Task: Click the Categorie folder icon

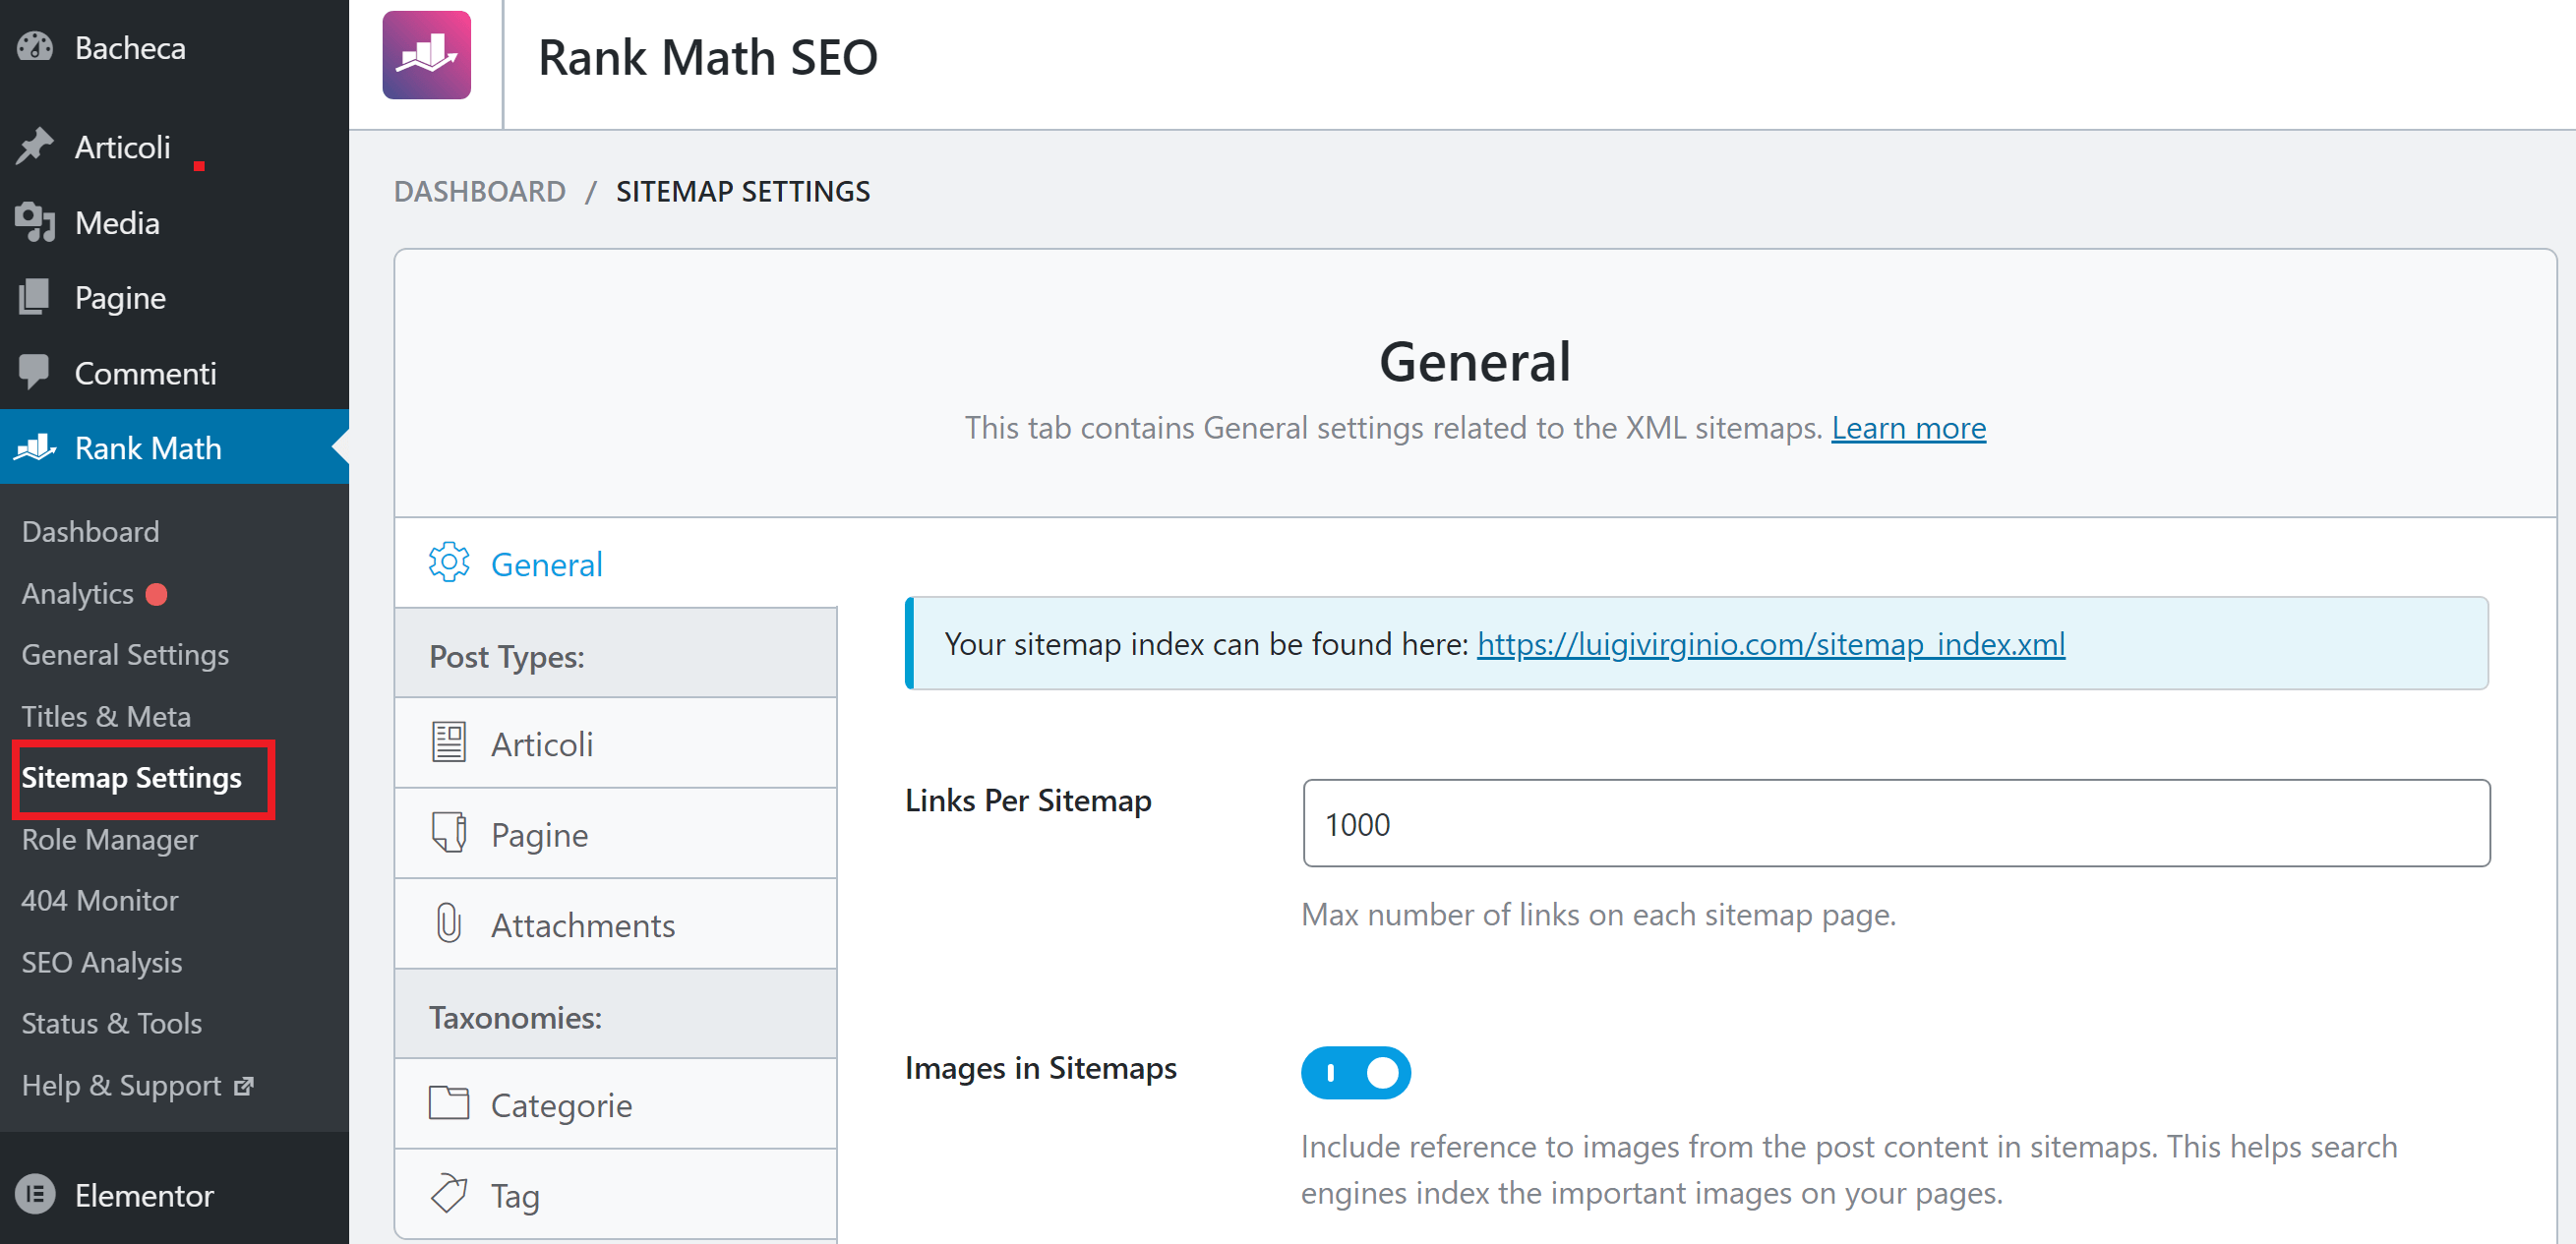Action: pyautogui.click(x=449, y=1103)
